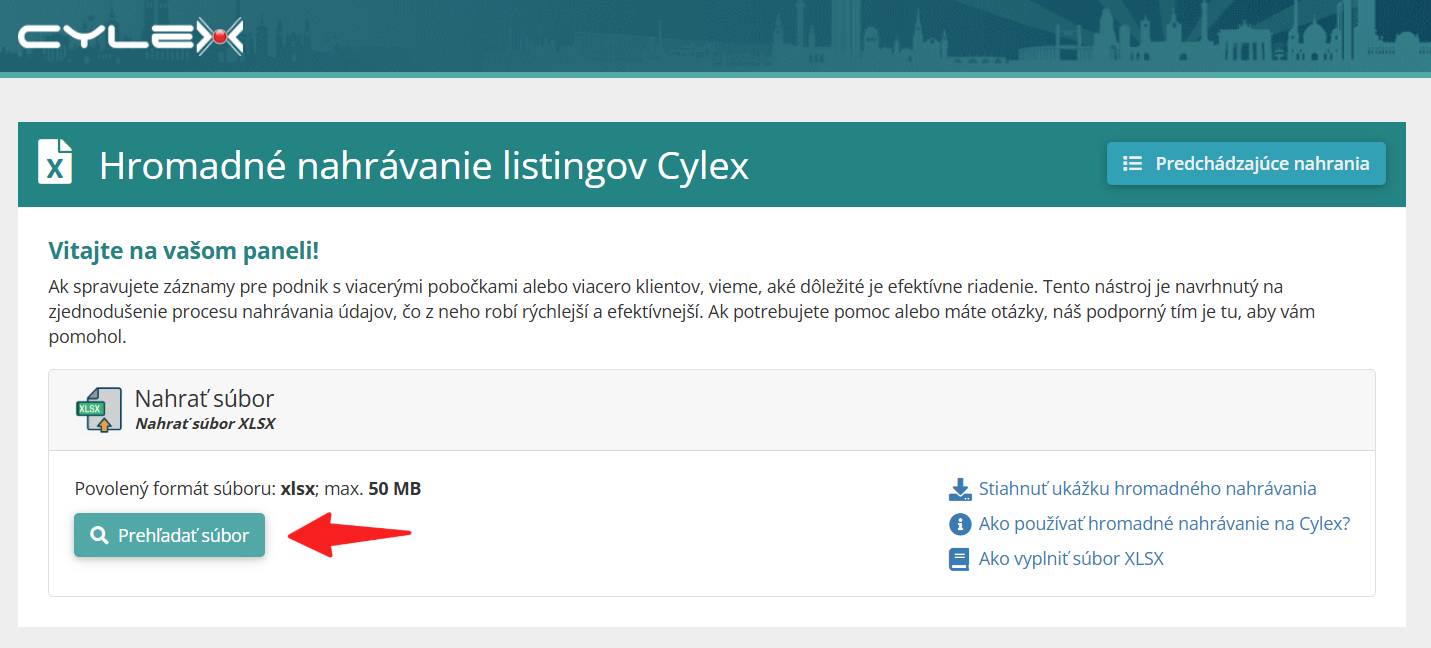Open Predchádzajúce nahrania

click(1246, 163)
